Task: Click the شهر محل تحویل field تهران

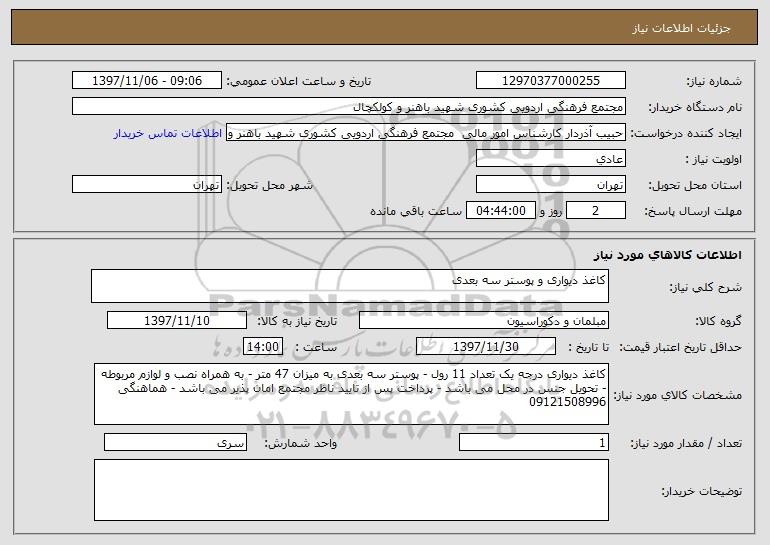Action: pos(147,185)
